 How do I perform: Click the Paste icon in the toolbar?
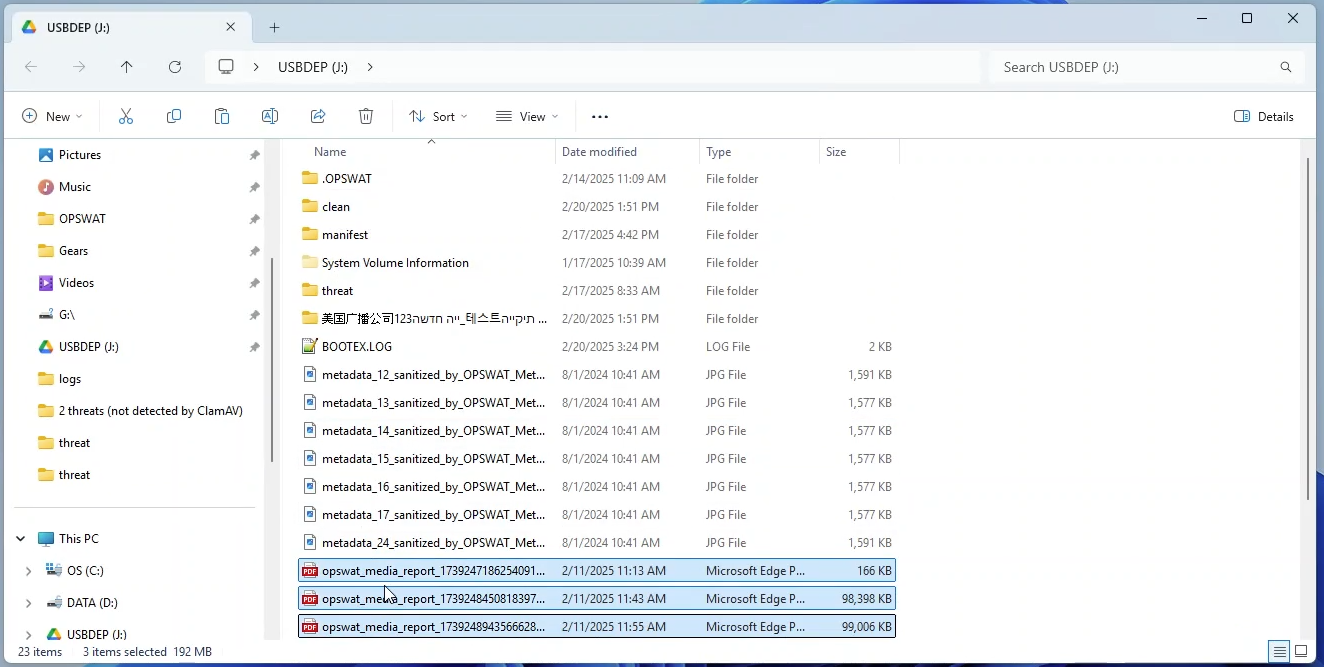(222, 117)
